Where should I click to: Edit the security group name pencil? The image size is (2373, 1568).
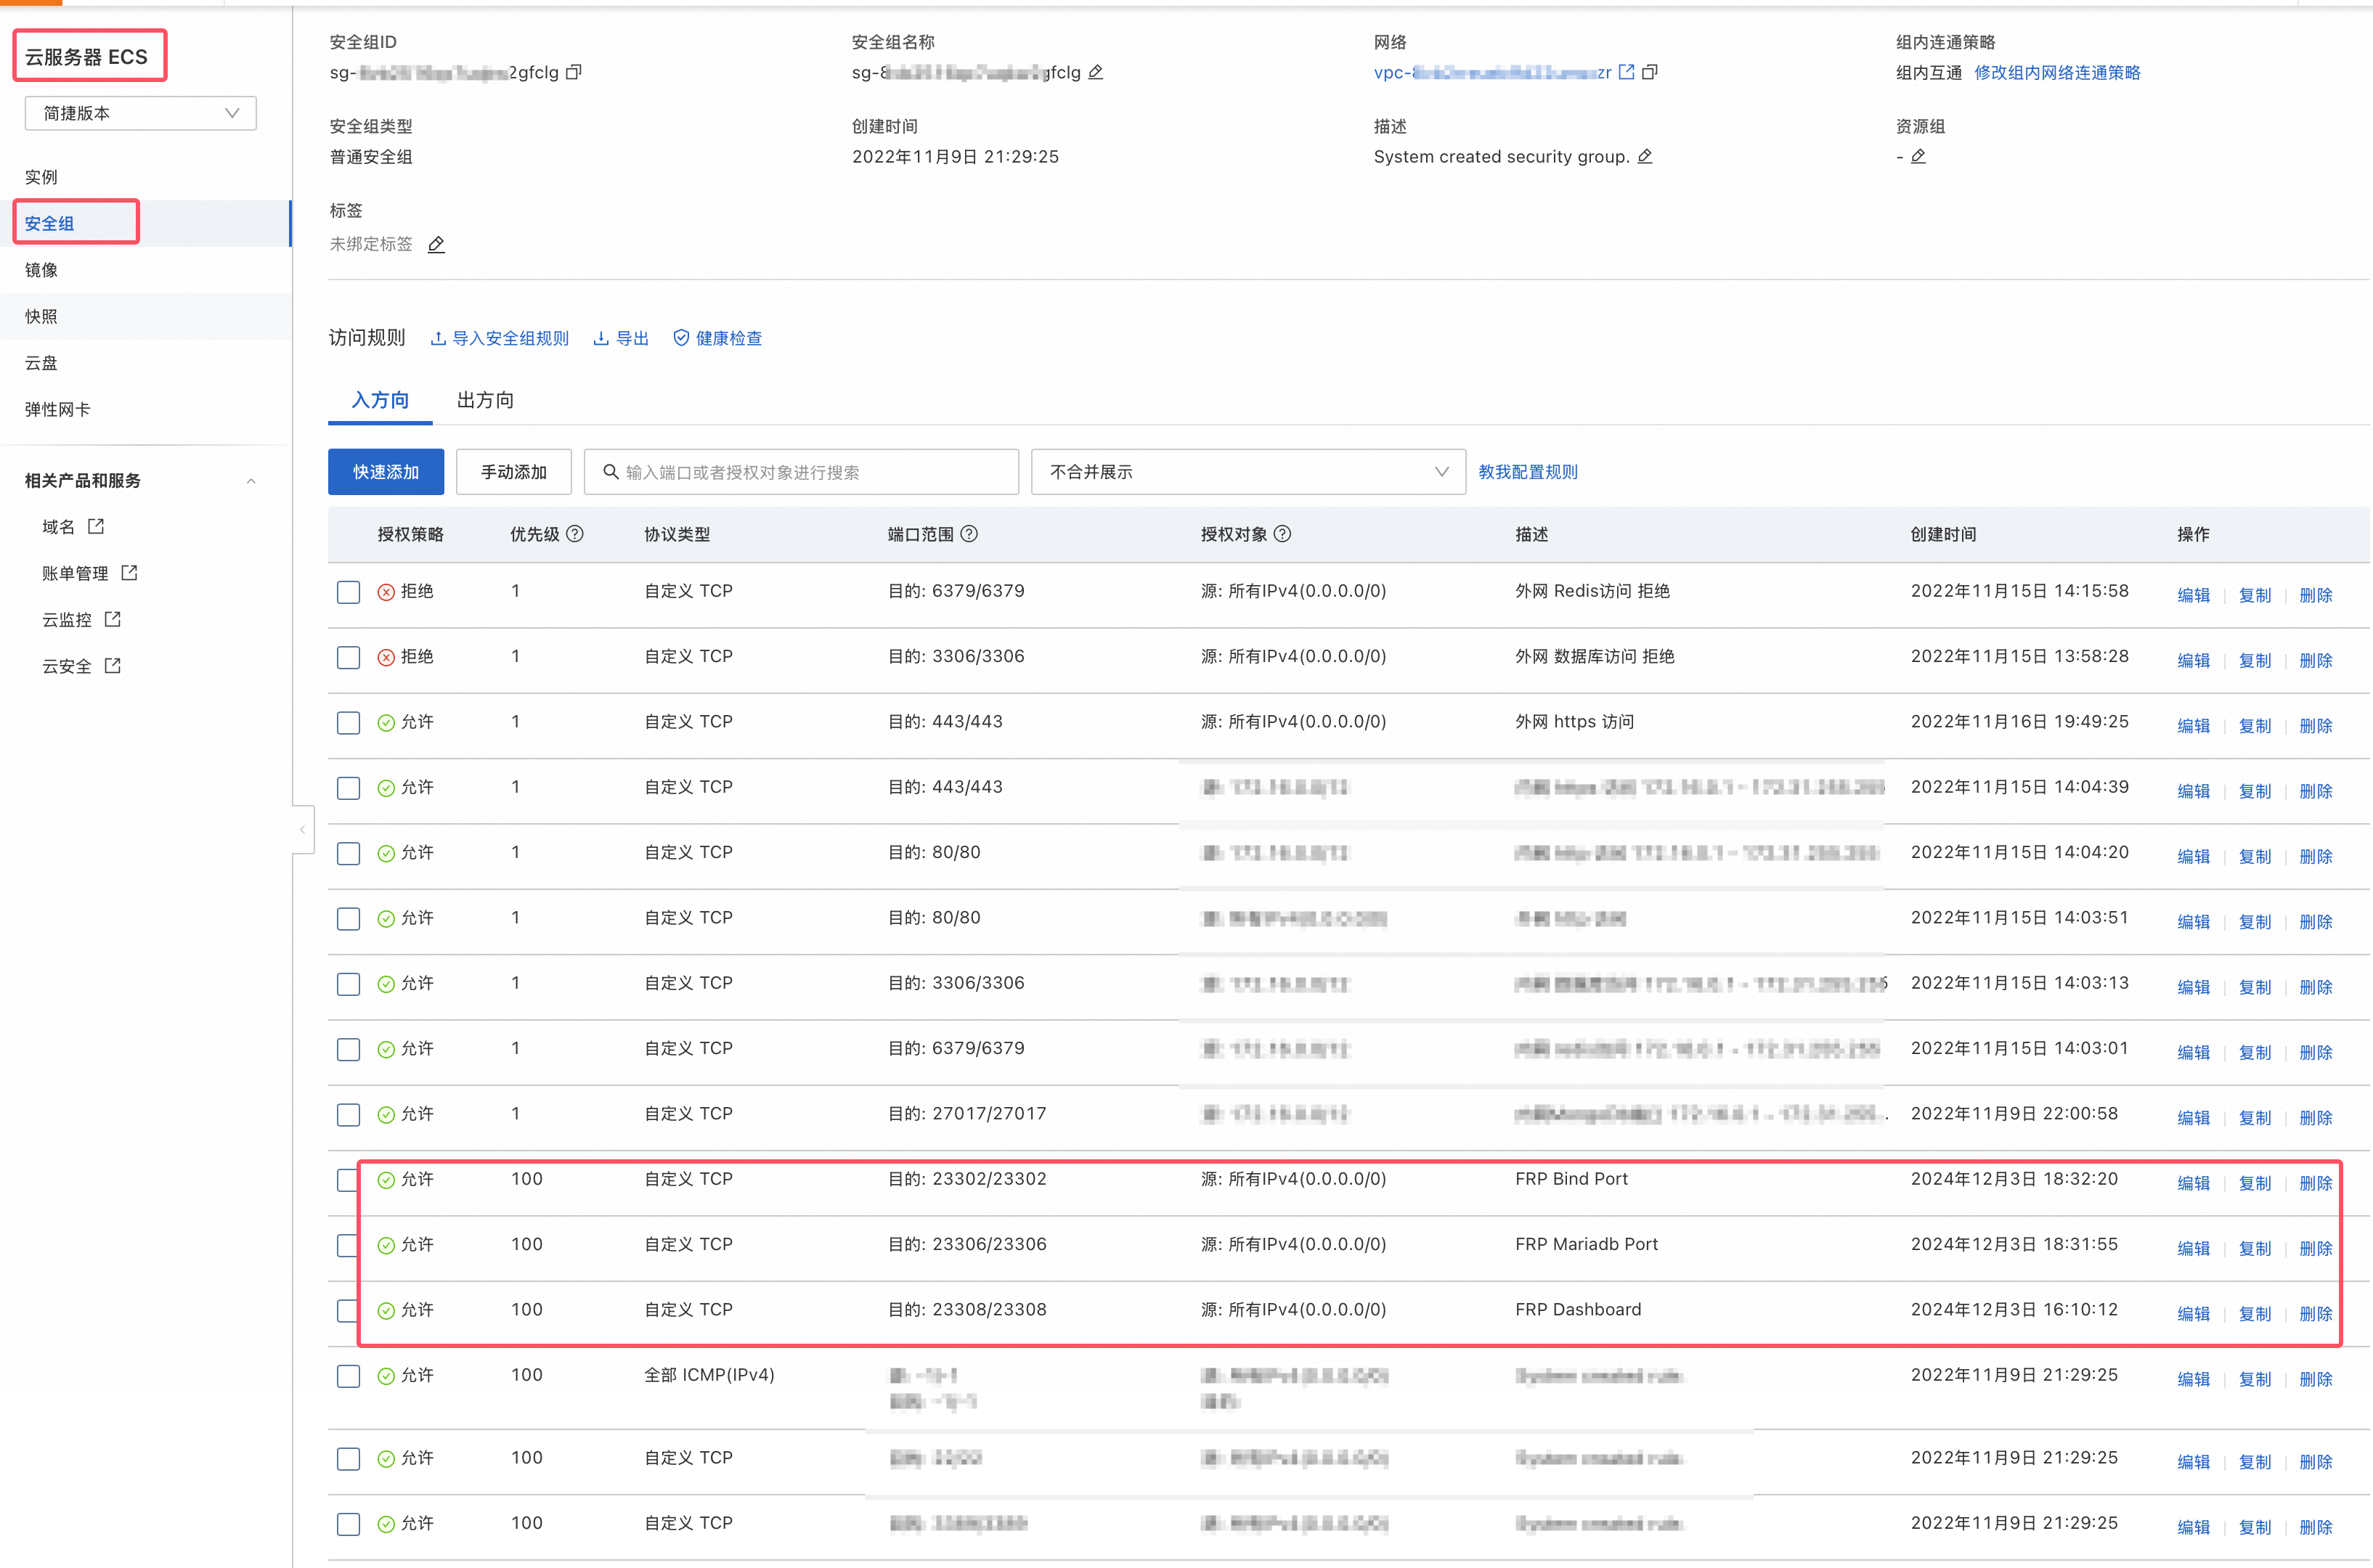(1096, 72)
